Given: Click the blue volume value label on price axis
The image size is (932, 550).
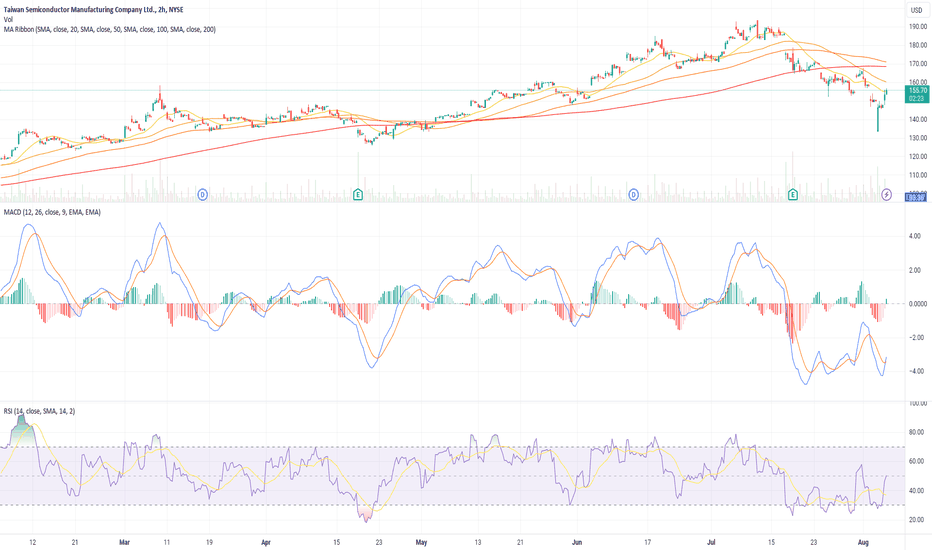Looking at the screenshot, I should click(x=916, y=197).
